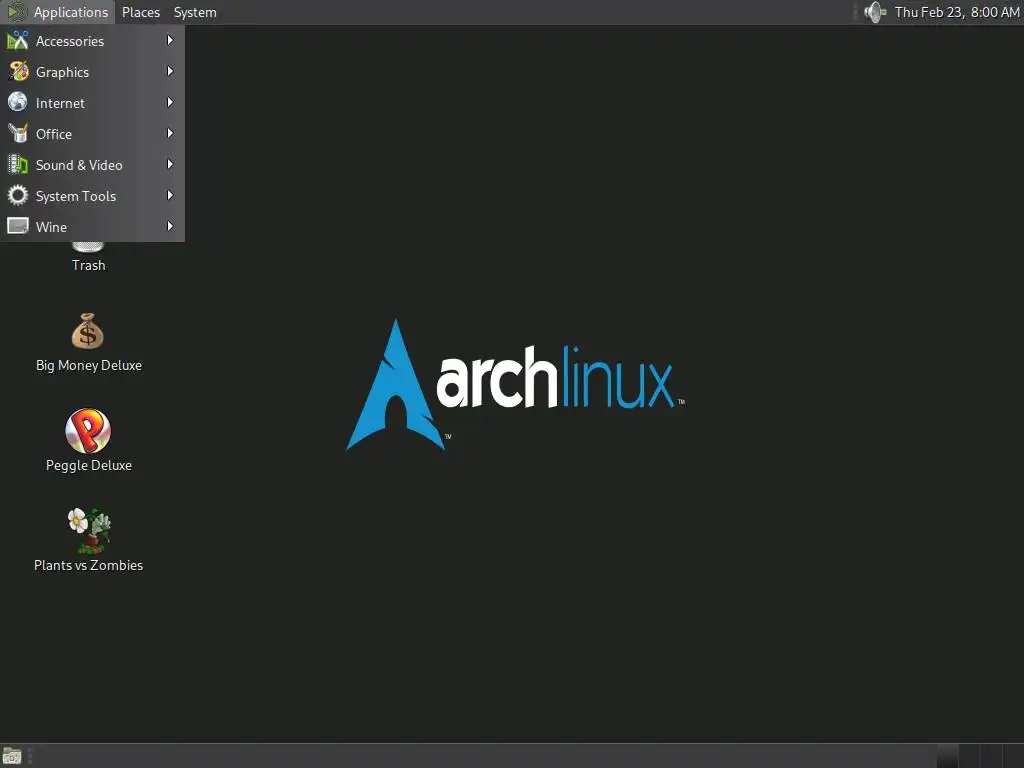
Task: Select the Big Money Deluxe desktop icon
Action: coord(88,331)
